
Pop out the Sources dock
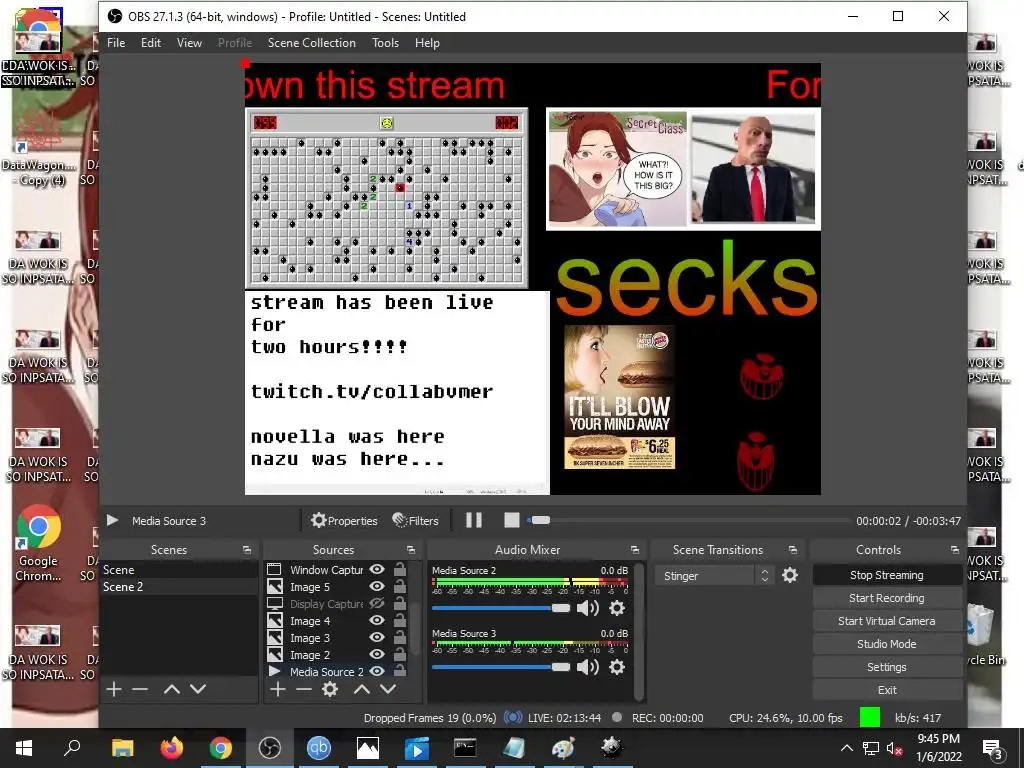click(x=411, y=550)
